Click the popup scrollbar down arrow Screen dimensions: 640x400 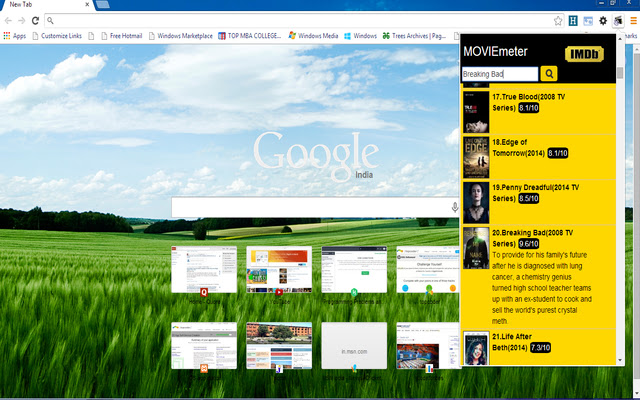[x=620, y=360]
